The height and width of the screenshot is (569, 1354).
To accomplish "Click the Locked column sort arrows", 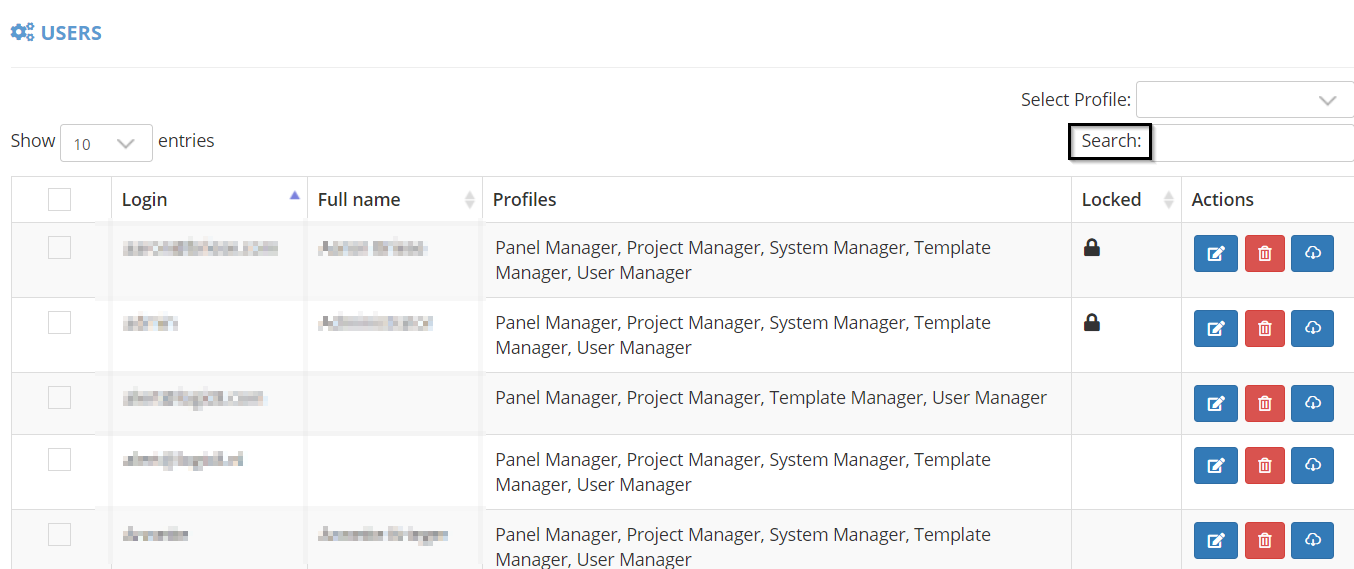I will coord(1168,200).
